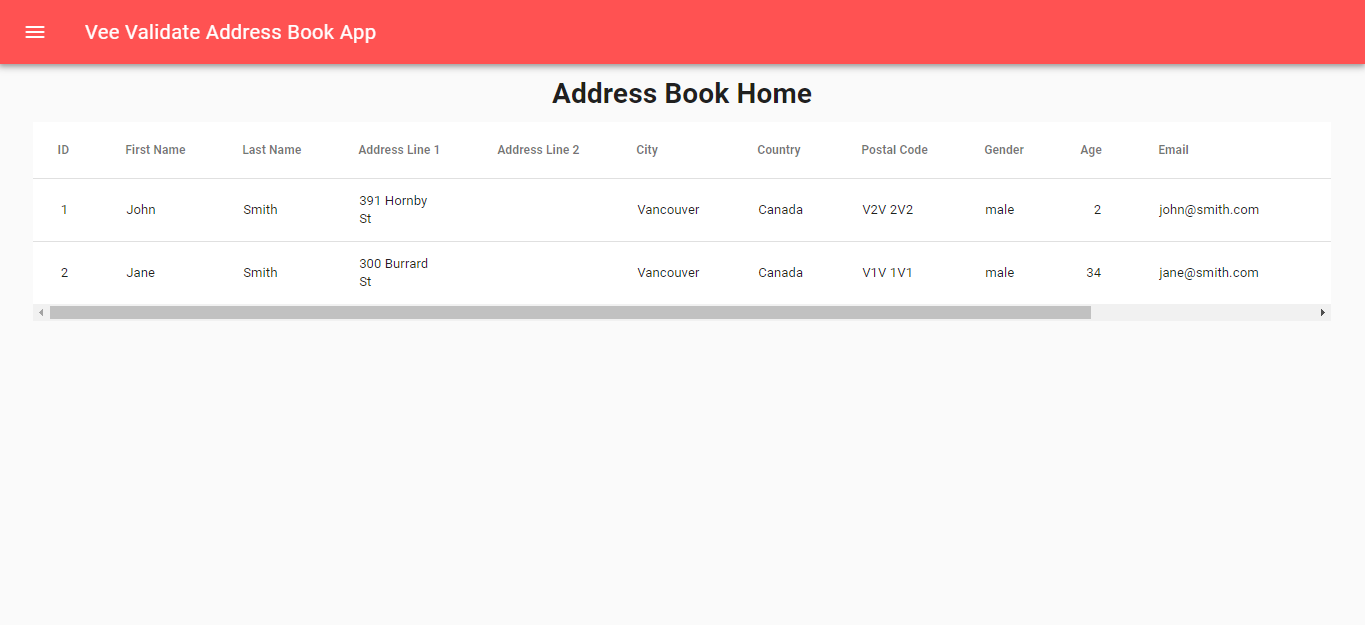The height and width of the screenshot is (625, 1365).
Task: Open the navigation hamburger menu
Action: click(x=35, y=31)
